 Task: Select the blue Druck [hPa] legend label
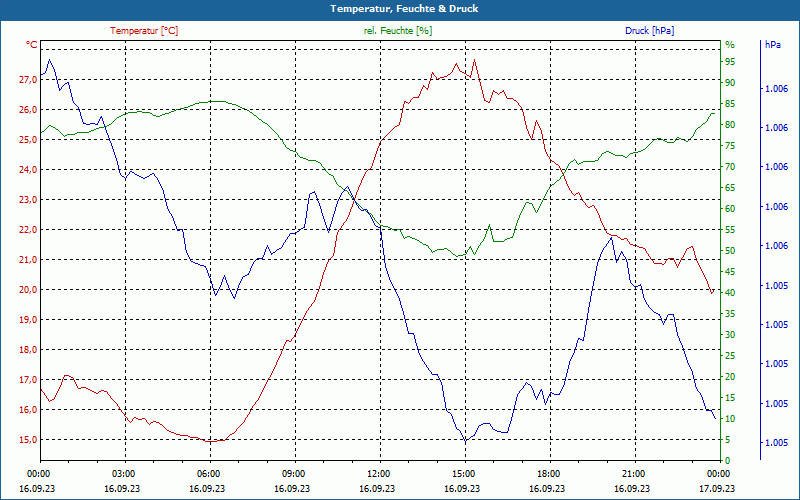[649, 31]
